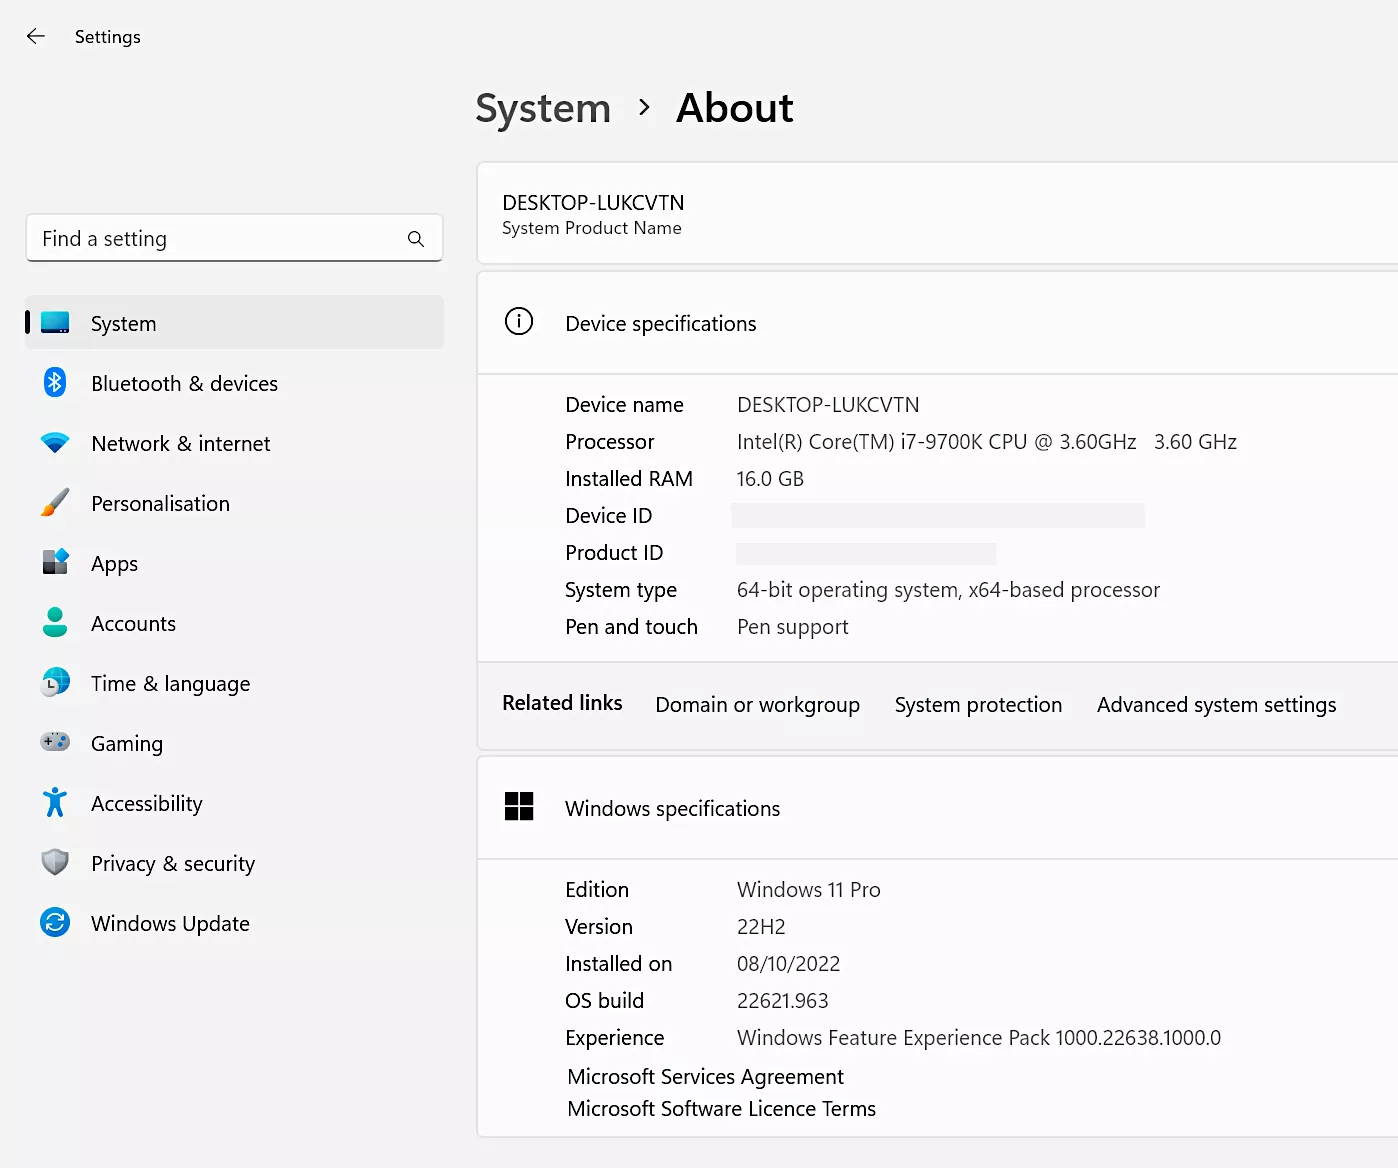1398x1168 pixels.
Task: Click the back arrow icon
Action: [x=36, y=37]
